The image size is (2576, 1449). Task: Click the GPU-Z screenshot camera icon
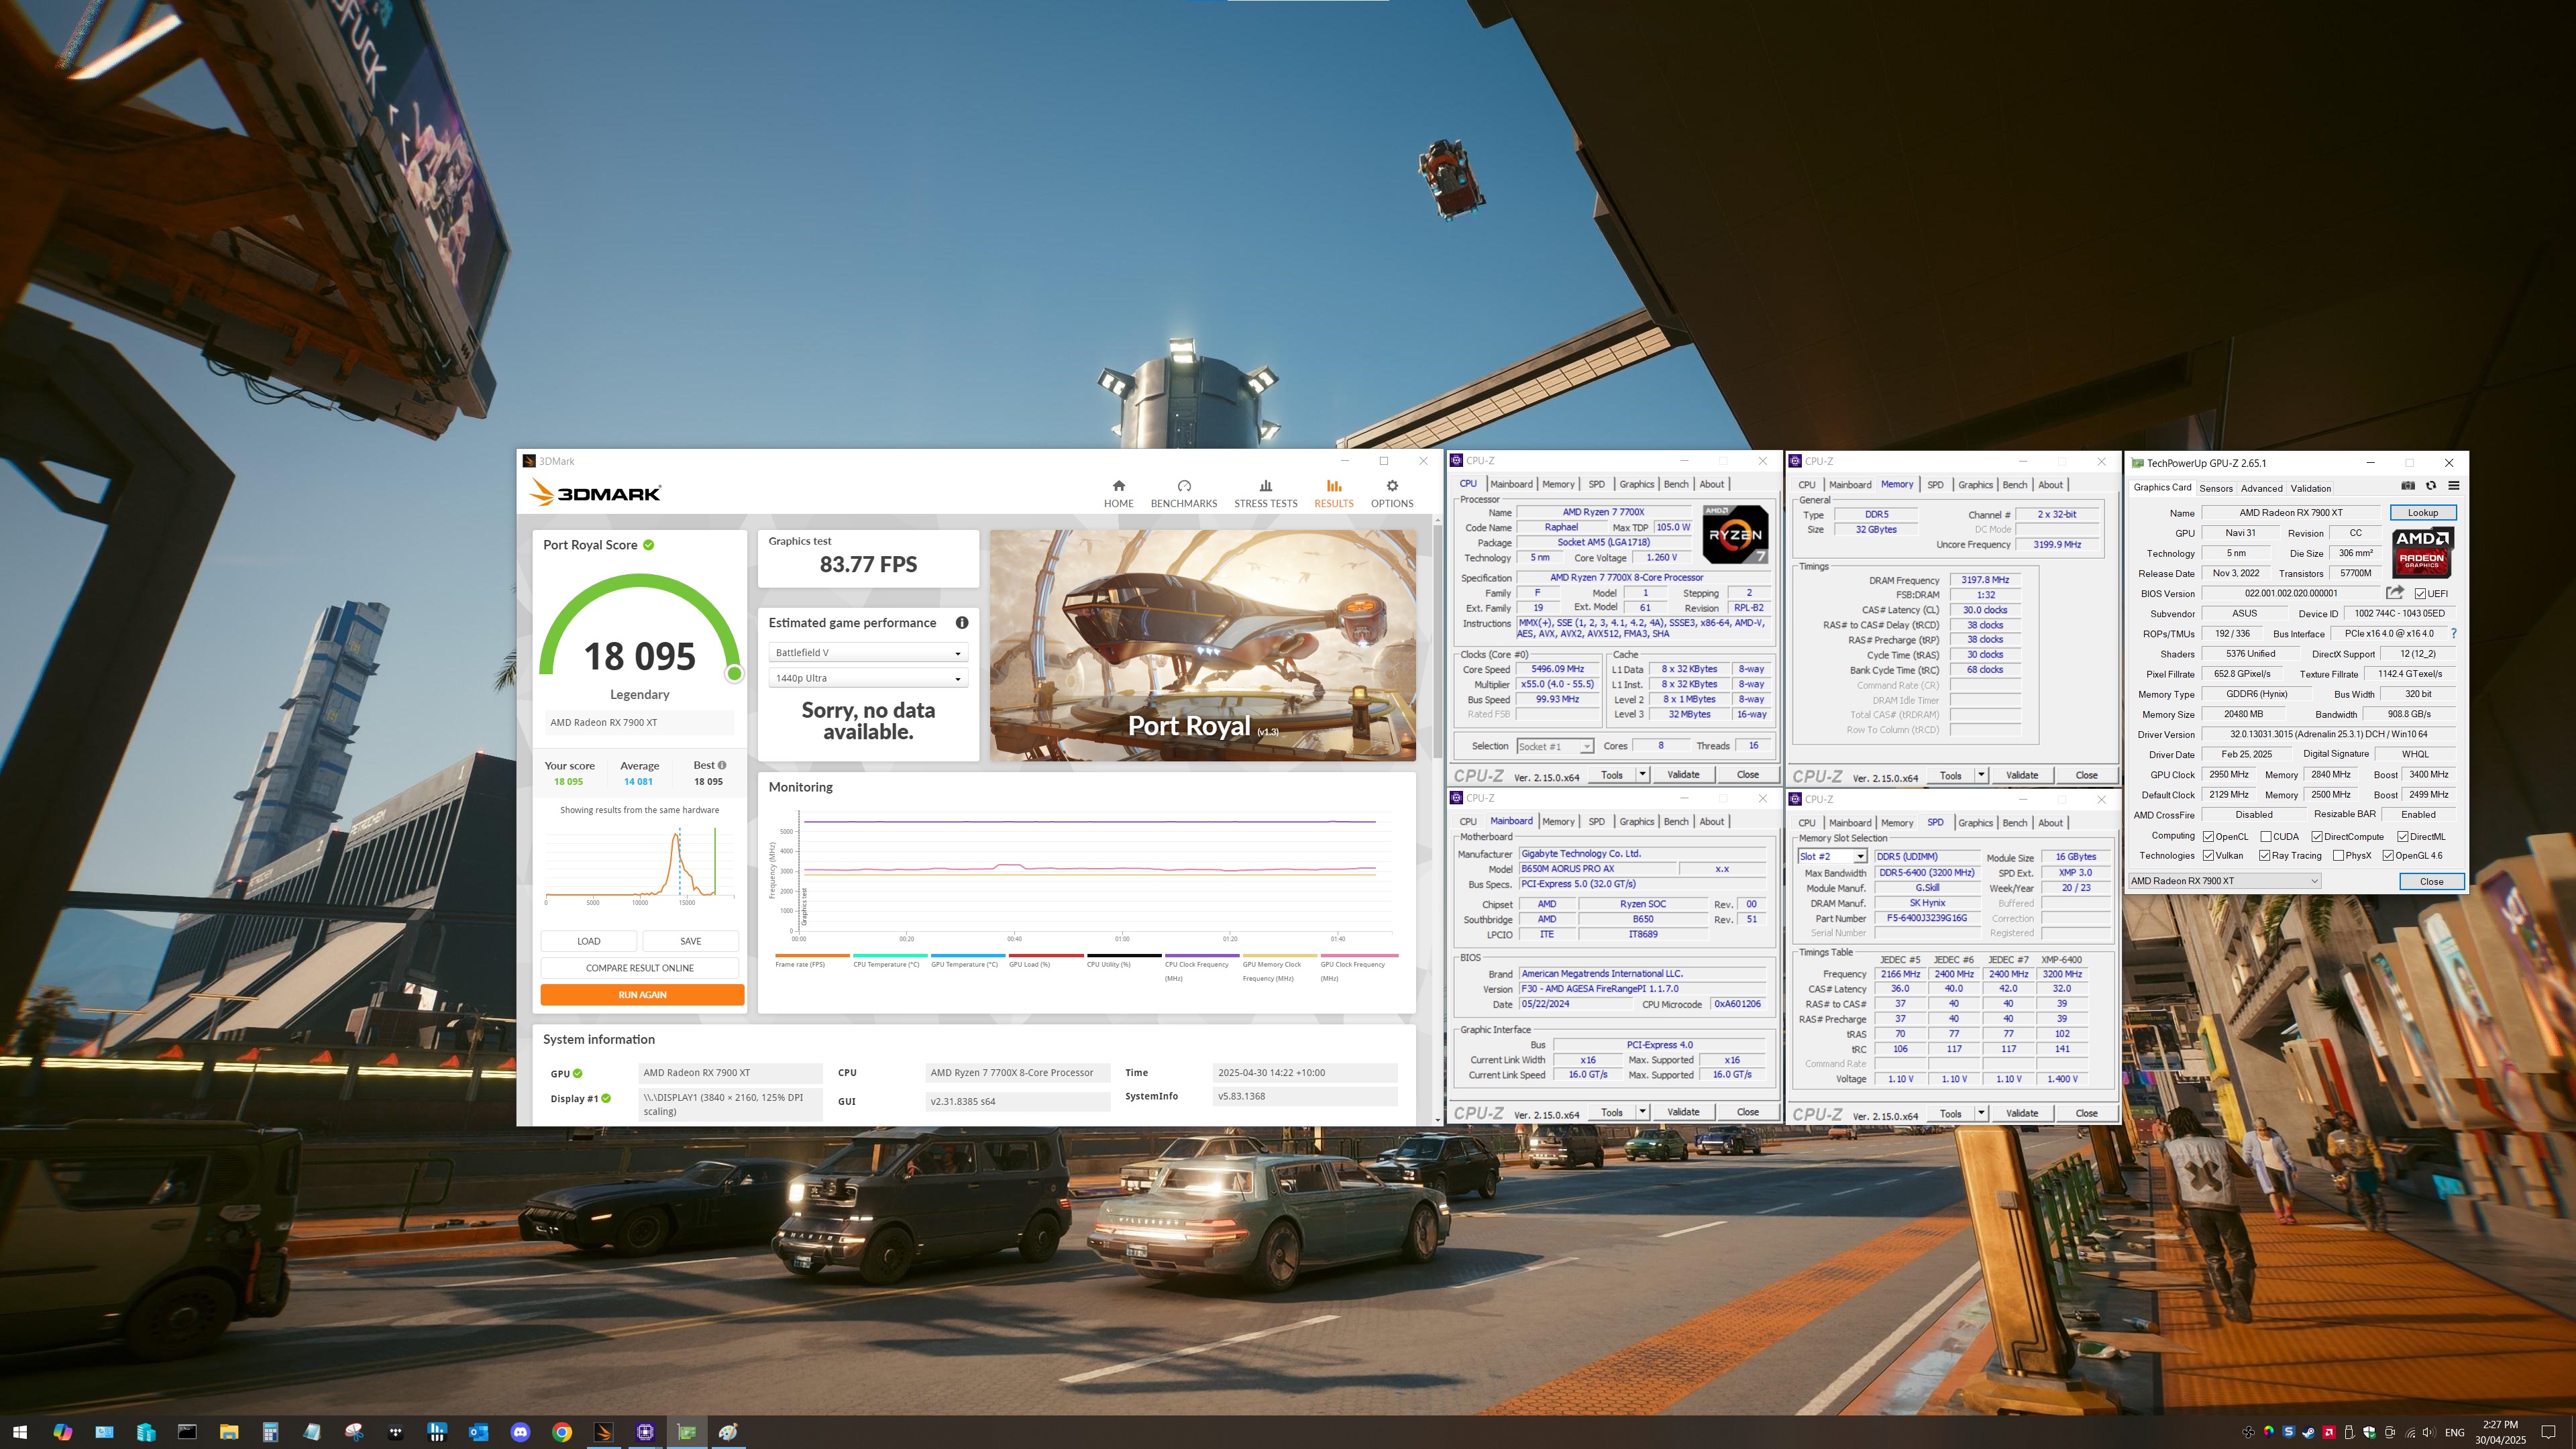coord(2408,486)
